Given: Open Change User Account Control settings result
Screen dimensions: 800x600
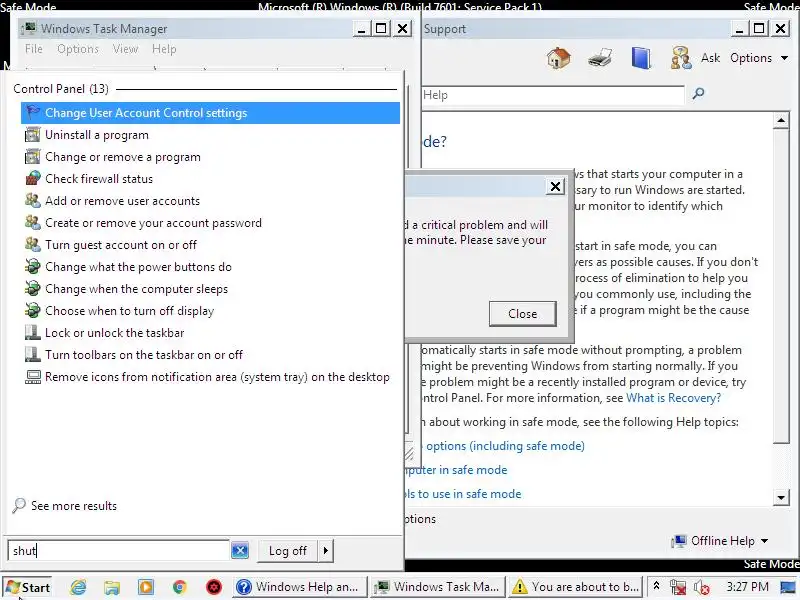Looking at the screenshot, I should [210, 113].
